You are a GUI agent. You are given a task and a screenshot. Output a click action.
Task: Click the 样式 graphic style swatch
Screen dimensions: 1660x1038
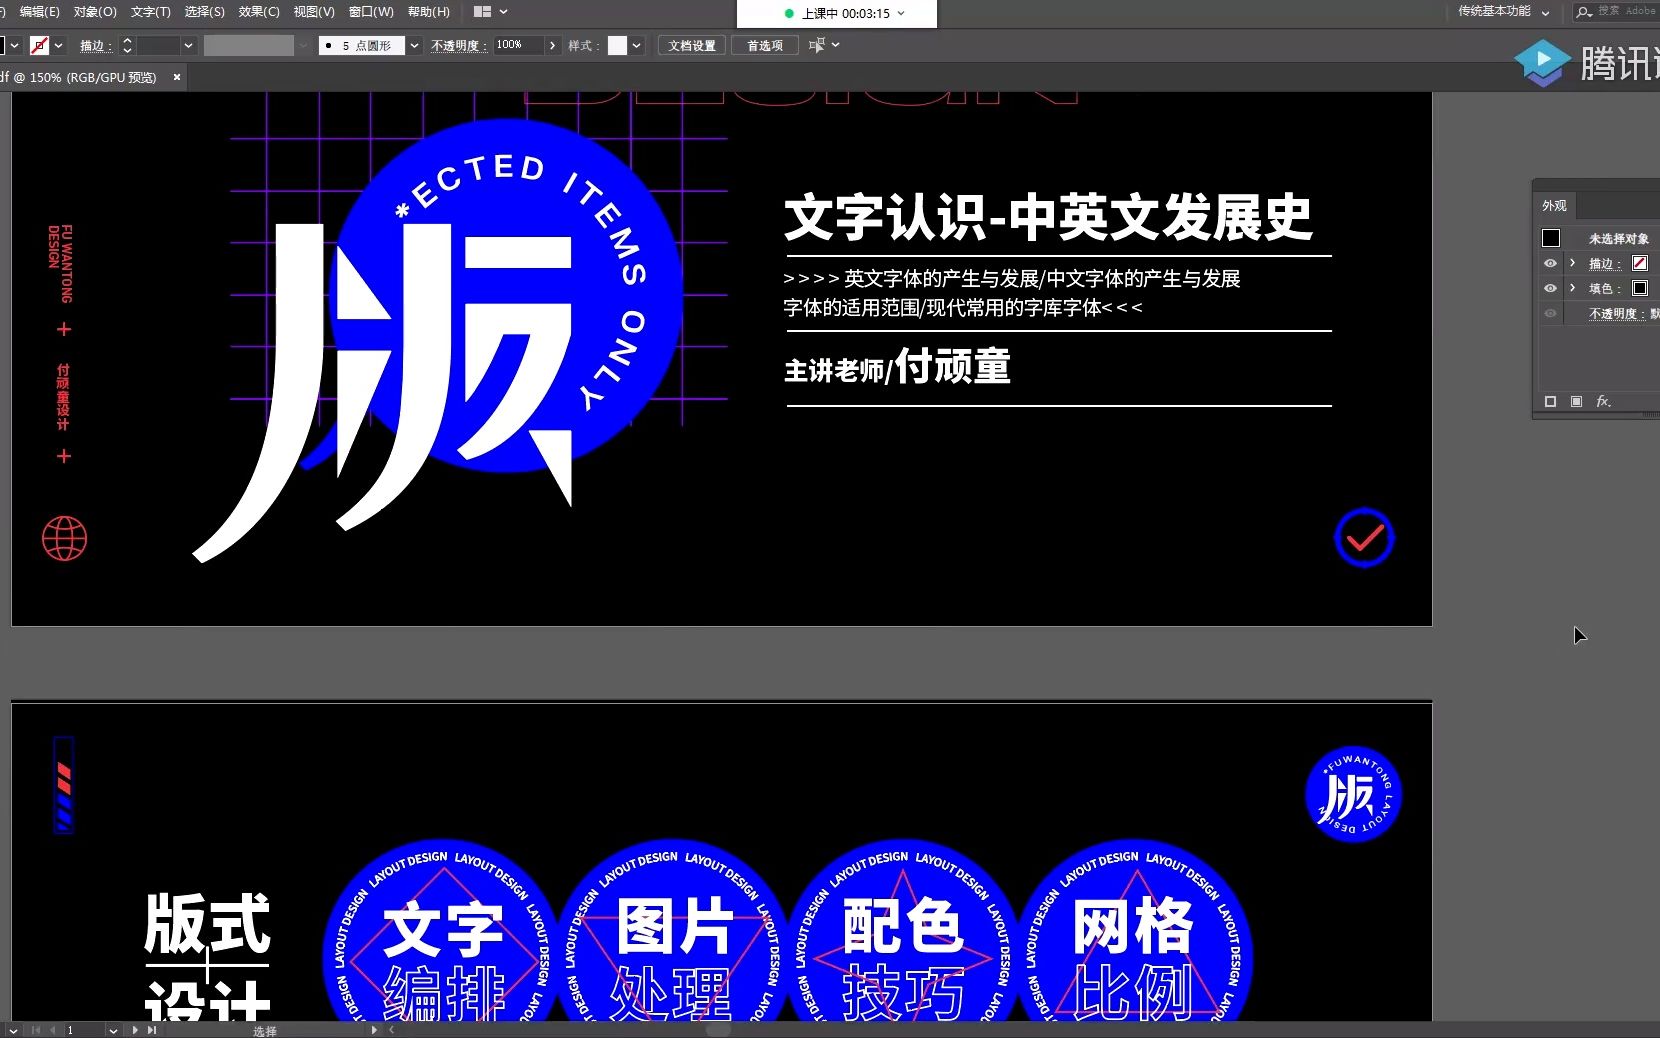(x=617, y=45)
